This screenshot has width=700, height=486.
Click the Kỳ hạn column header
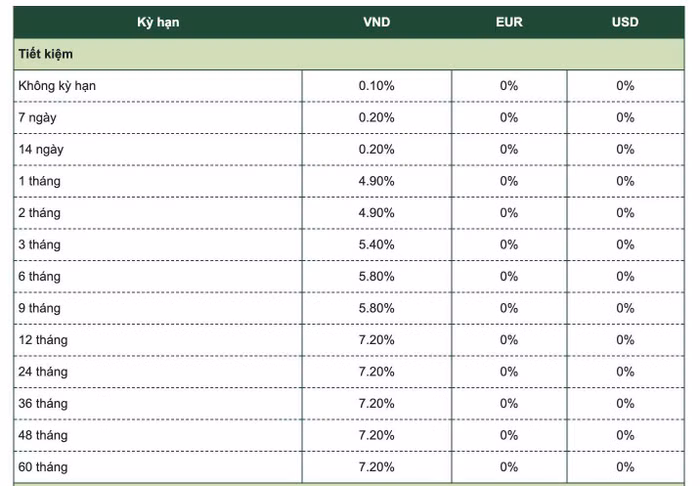click(x=158, y=22)
